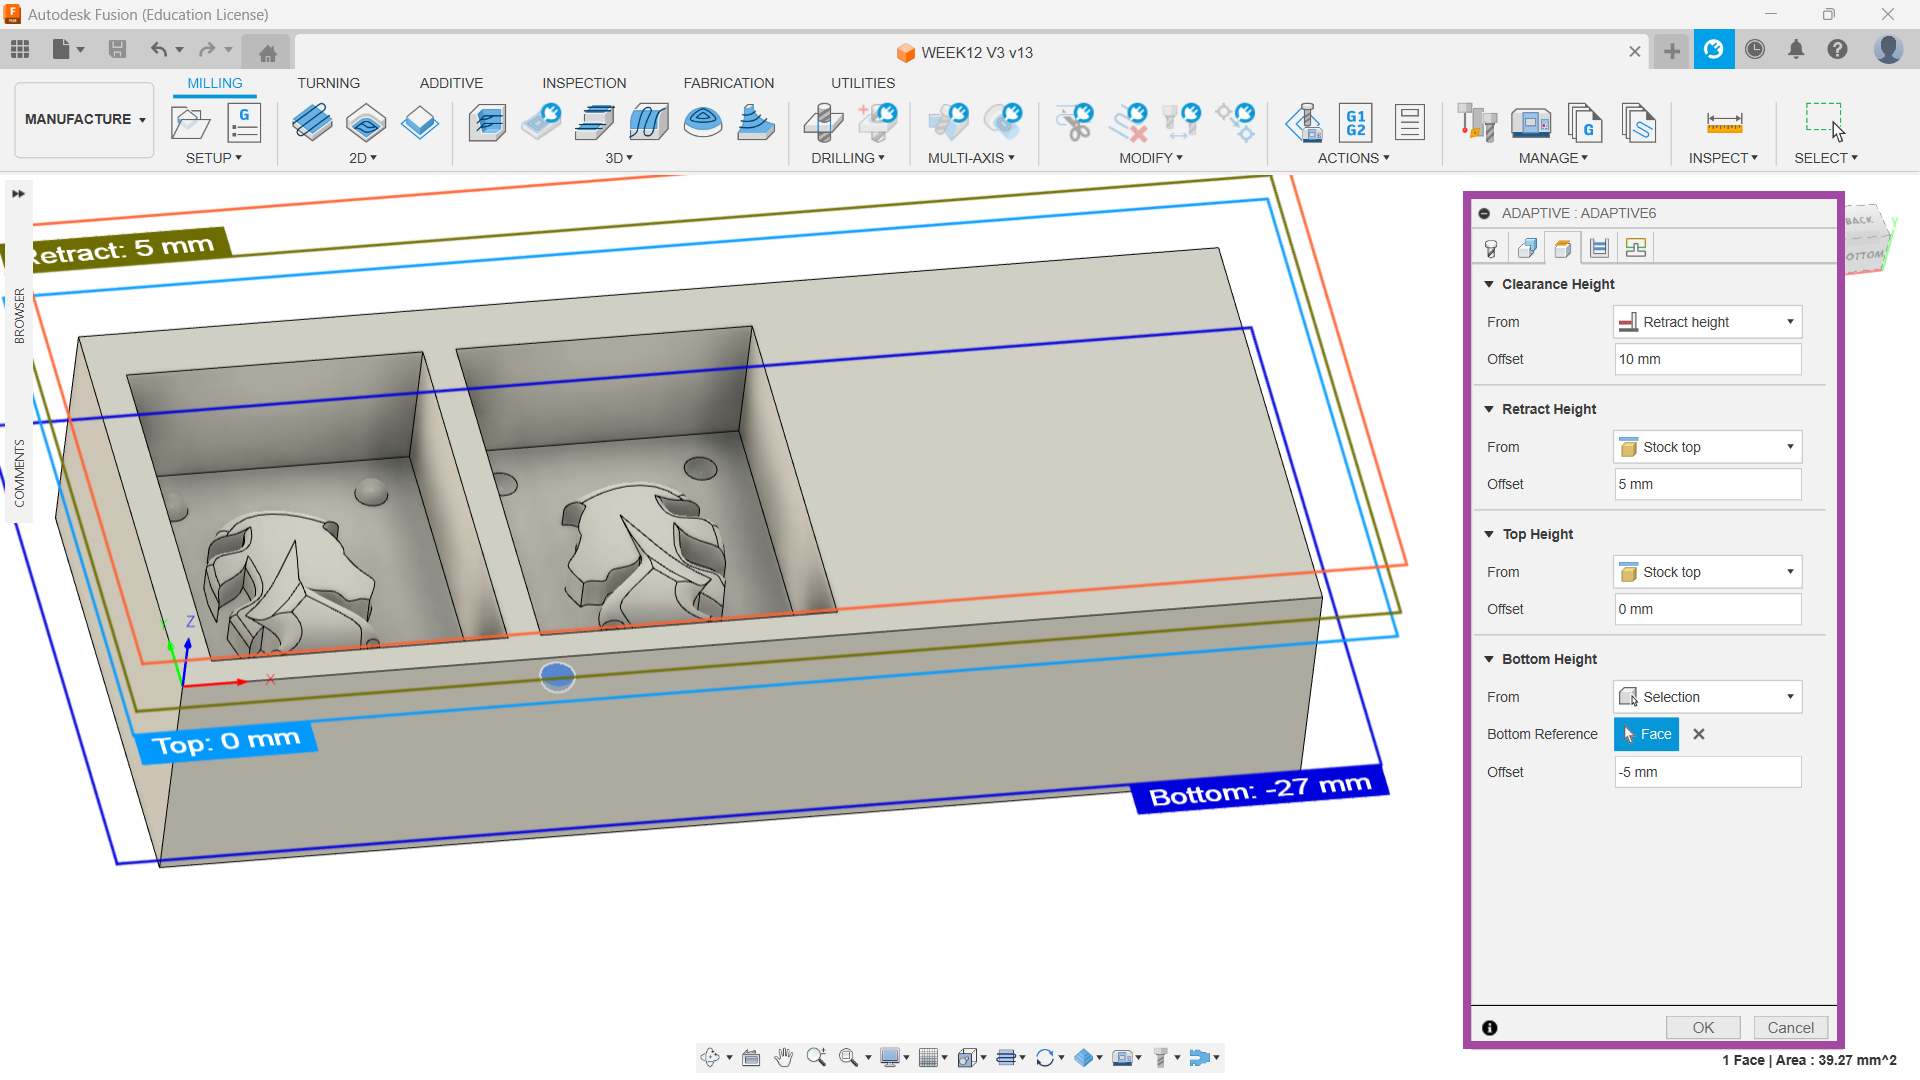Open Clearance Height From dropdown
1920x1080 pixels.
pyautogui.click(x=1707, y=322)
